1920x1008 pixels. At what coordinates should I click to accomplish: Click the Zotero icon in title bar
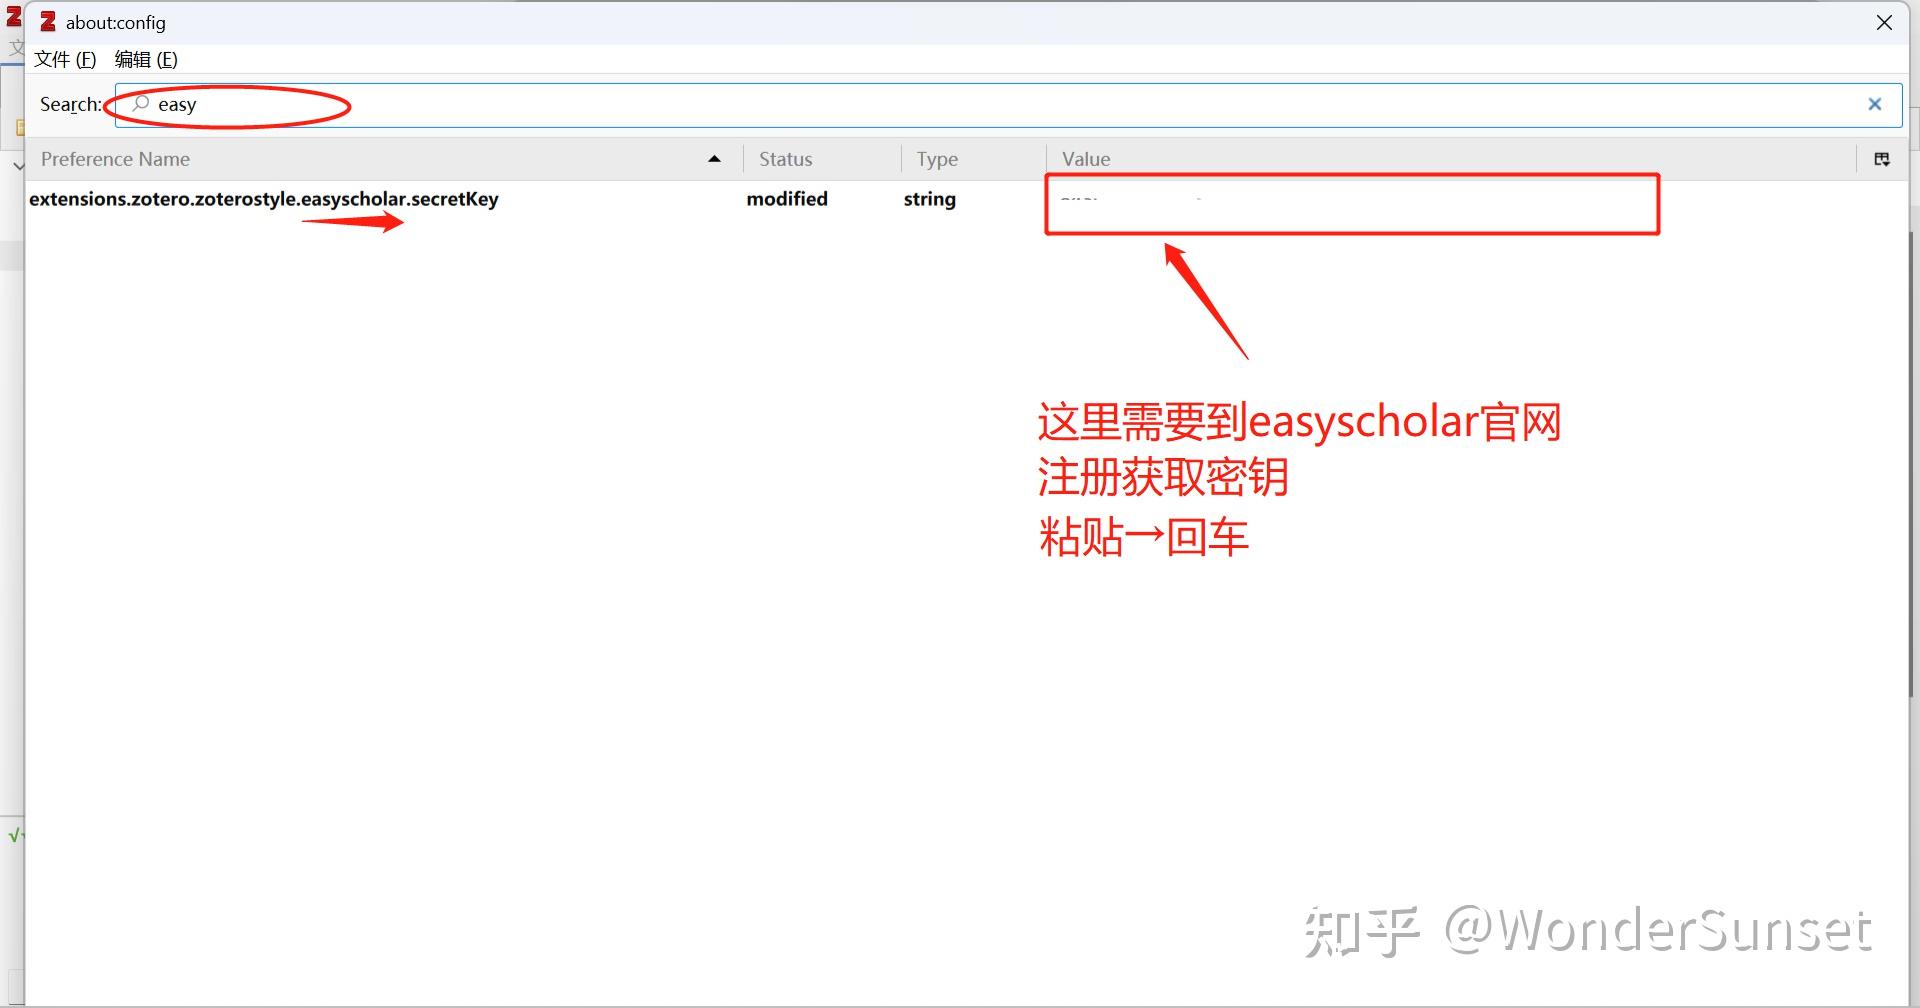click(47, 22)
